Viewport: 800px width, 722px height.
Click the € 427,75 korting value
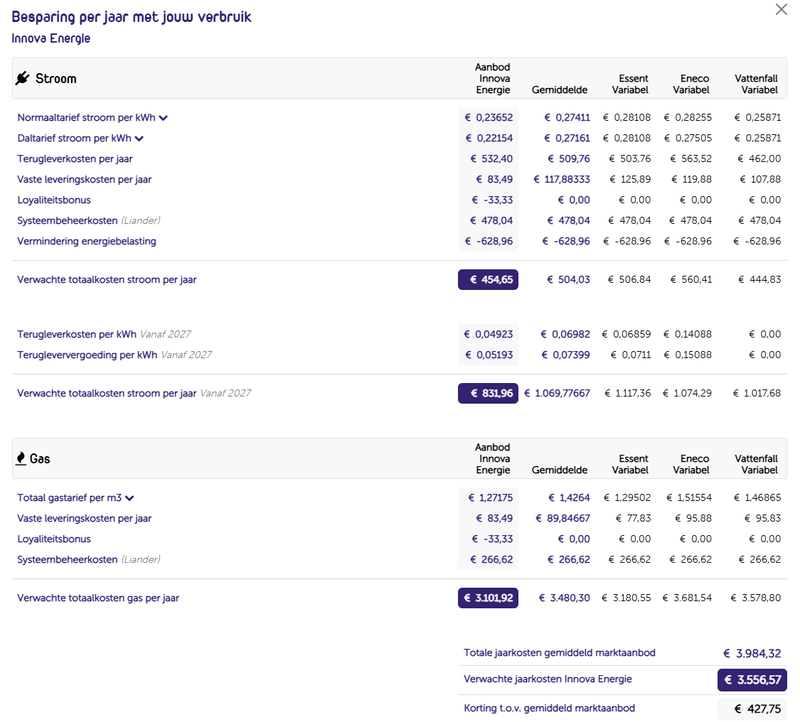click(x=758, y=709)
